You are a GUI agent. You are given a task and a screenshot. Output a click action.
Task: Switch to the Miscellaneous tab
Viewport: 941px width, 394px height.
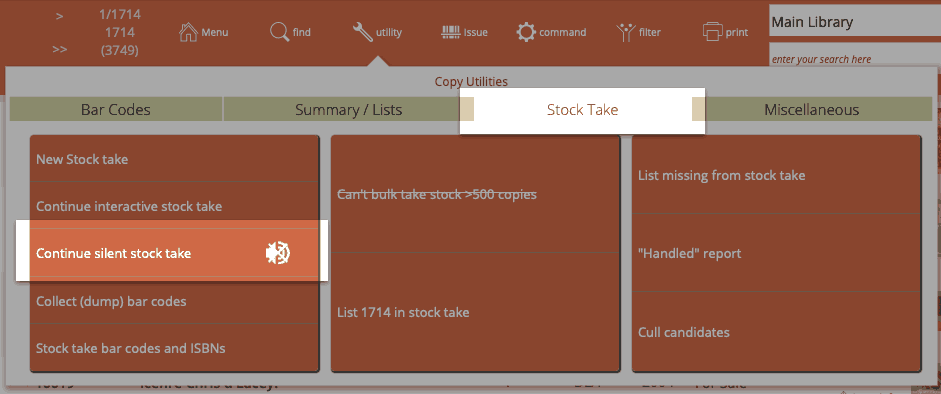click(x=811, y=110)
